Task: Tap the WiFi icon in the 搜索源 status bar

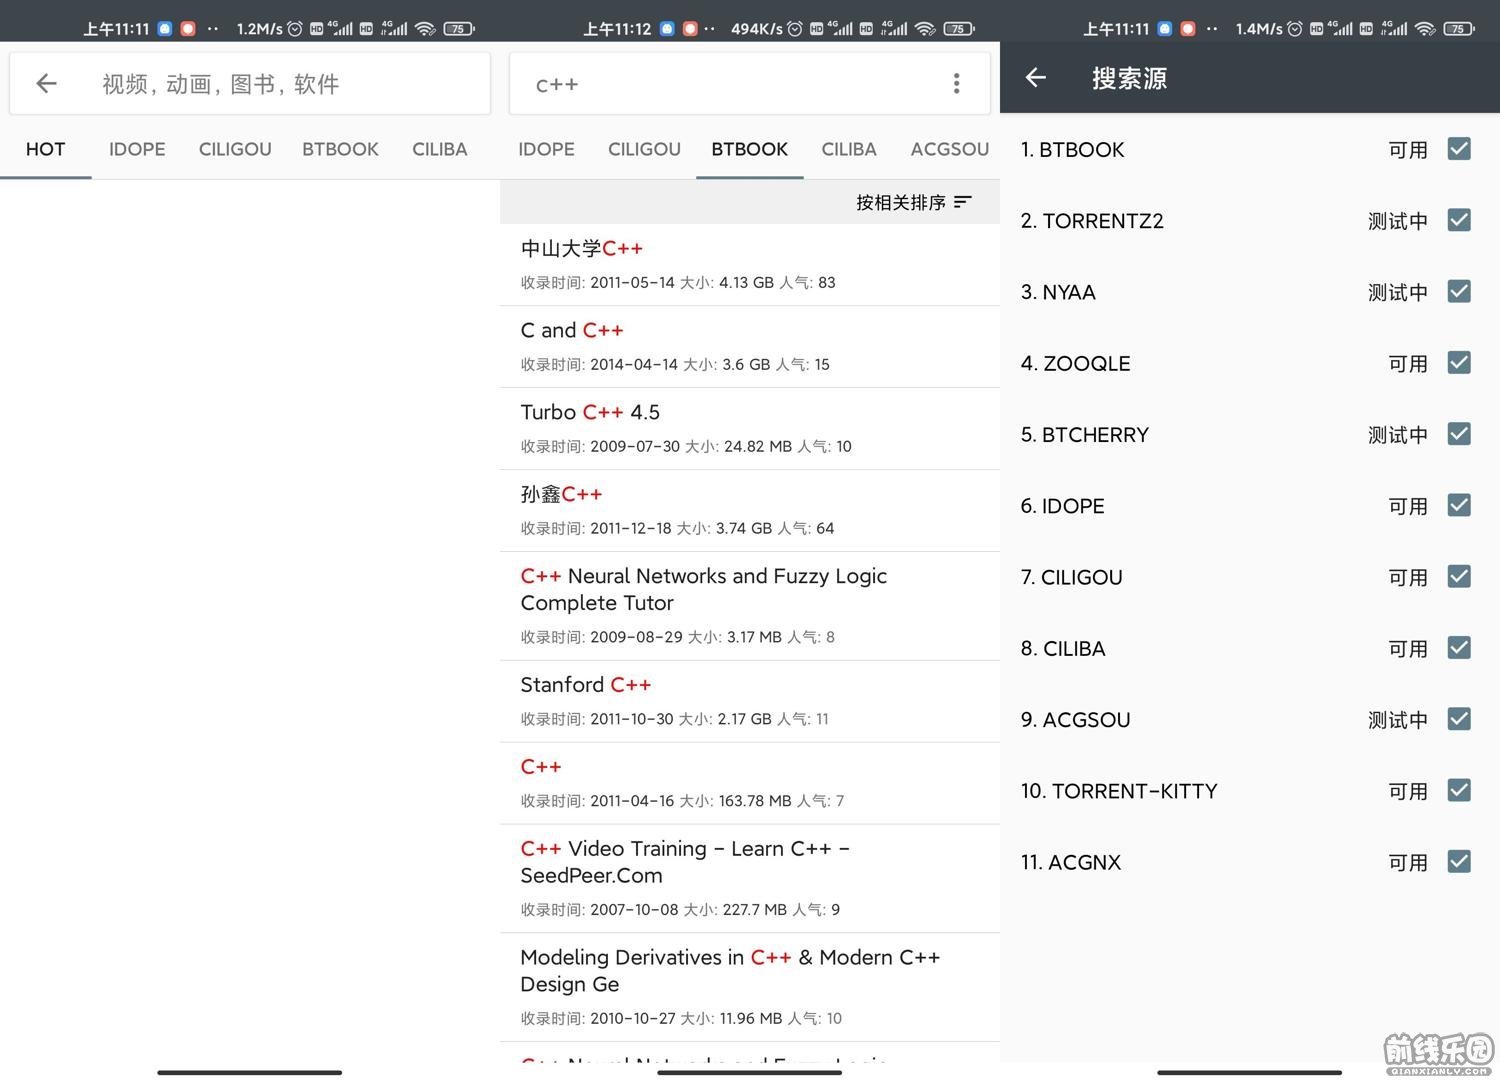Action: click(1425, 28)
